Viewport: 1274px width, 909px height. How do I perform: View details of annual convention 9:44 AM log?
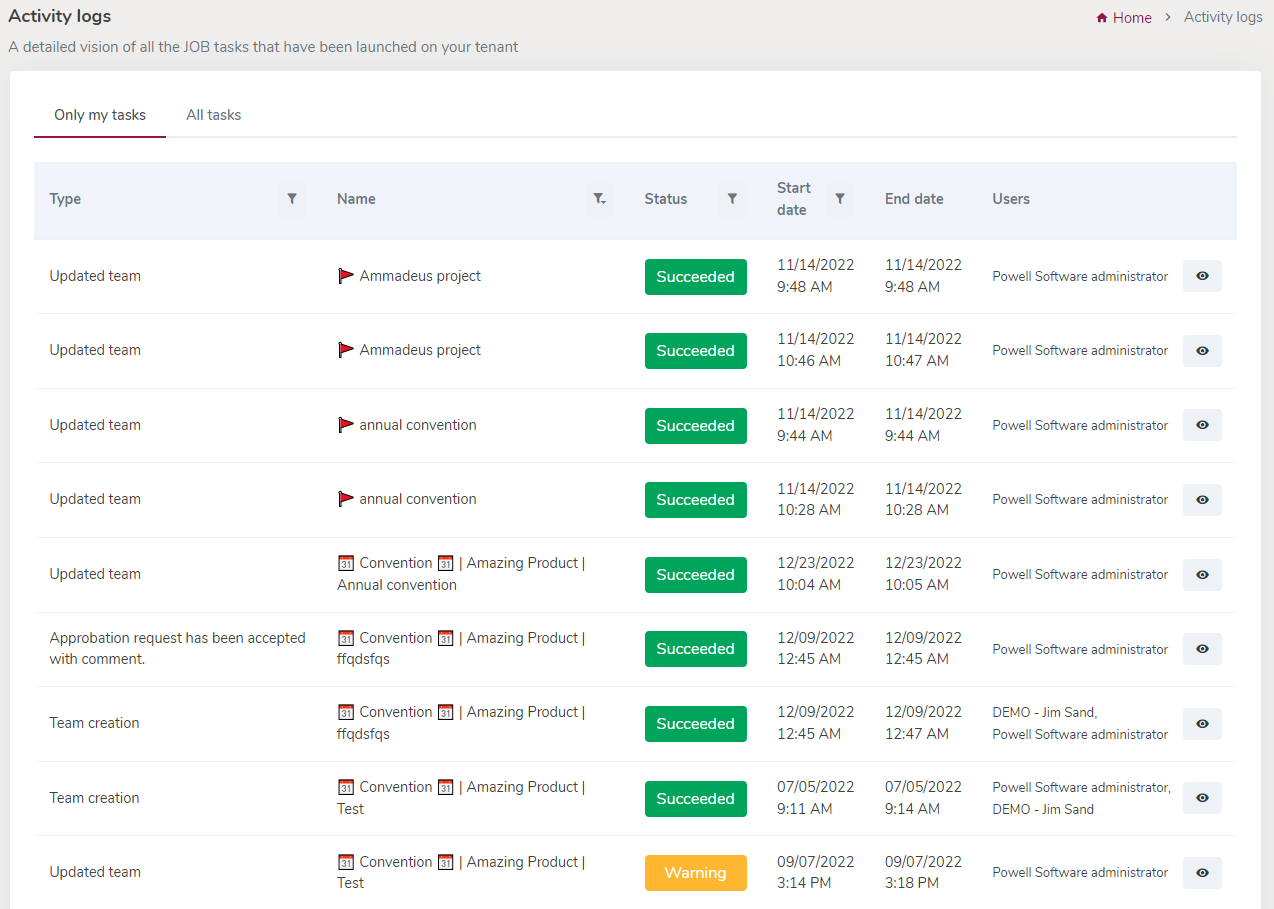coord(1202,425)
